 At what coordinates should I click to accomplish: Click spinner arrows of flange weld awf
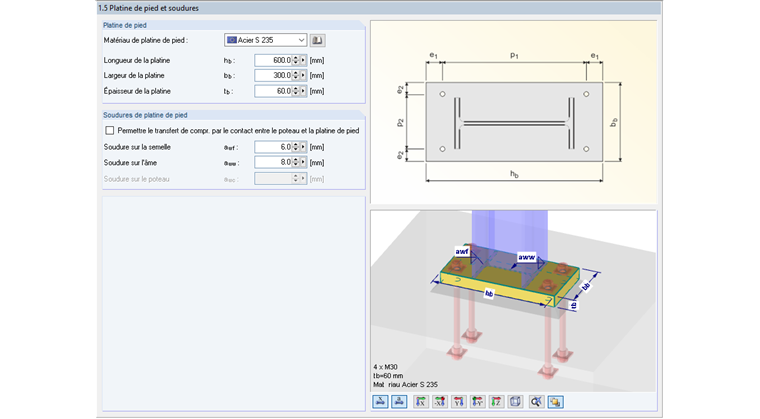tap(296, 147)
